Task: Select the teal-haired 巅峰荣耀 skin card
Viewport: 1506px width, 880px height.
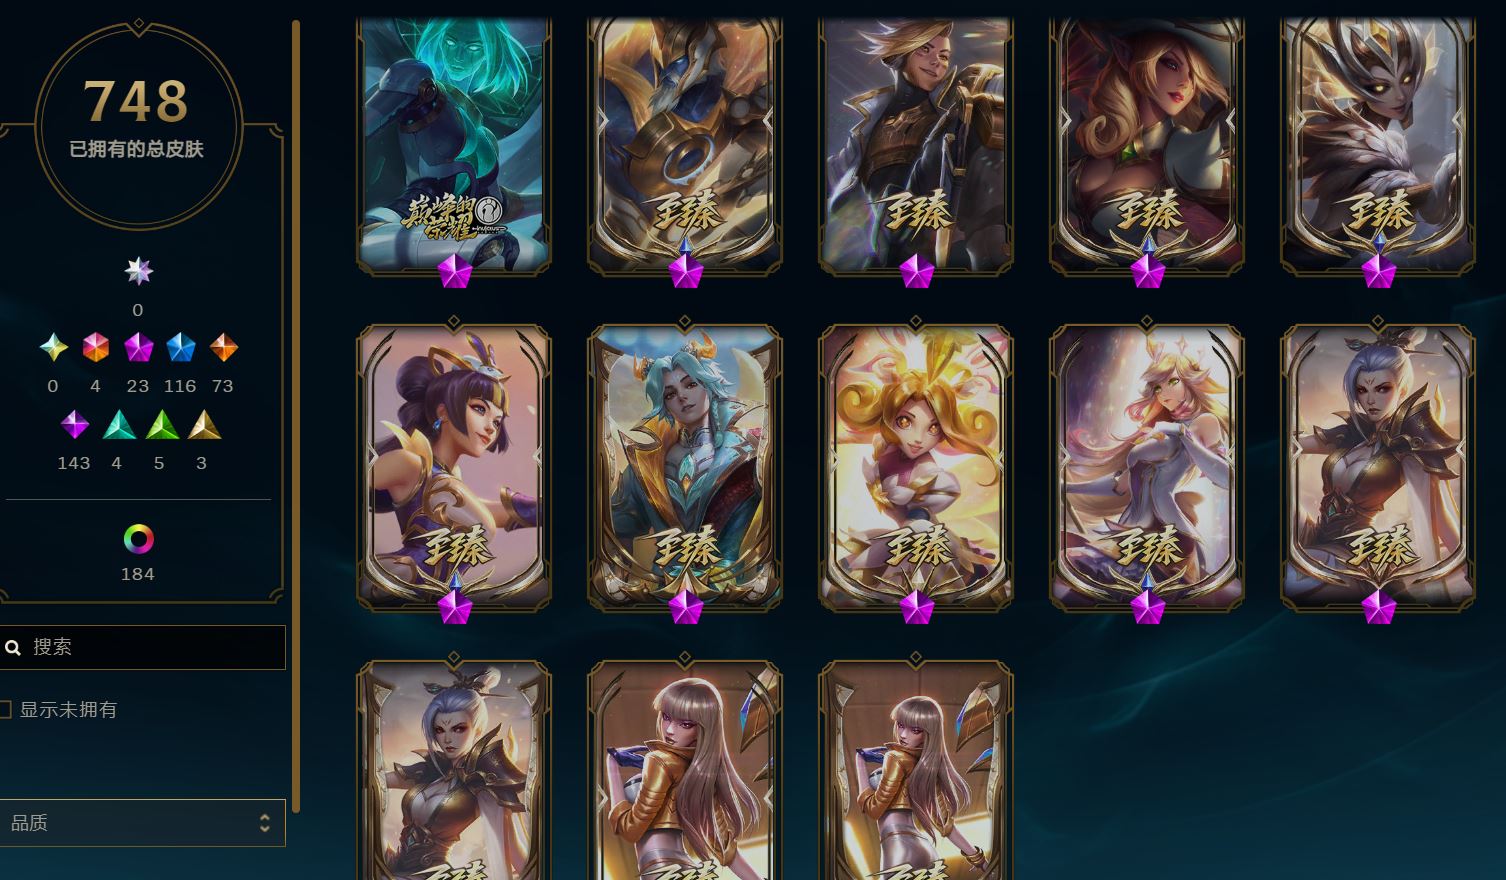Action: [454, 143]
